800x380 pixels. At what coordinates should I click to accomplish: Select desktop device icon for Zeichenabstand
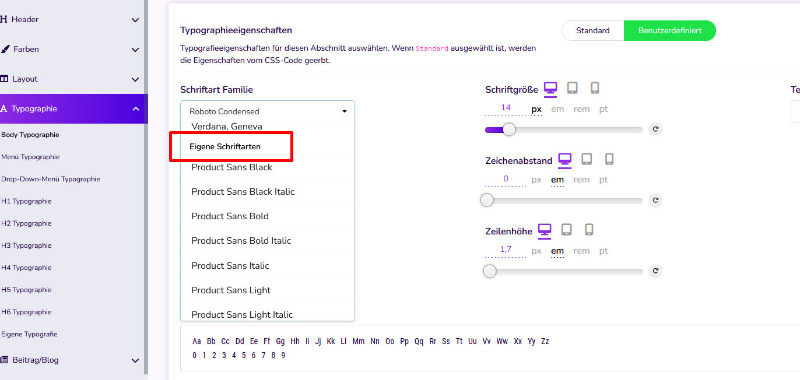pos(564,160)
